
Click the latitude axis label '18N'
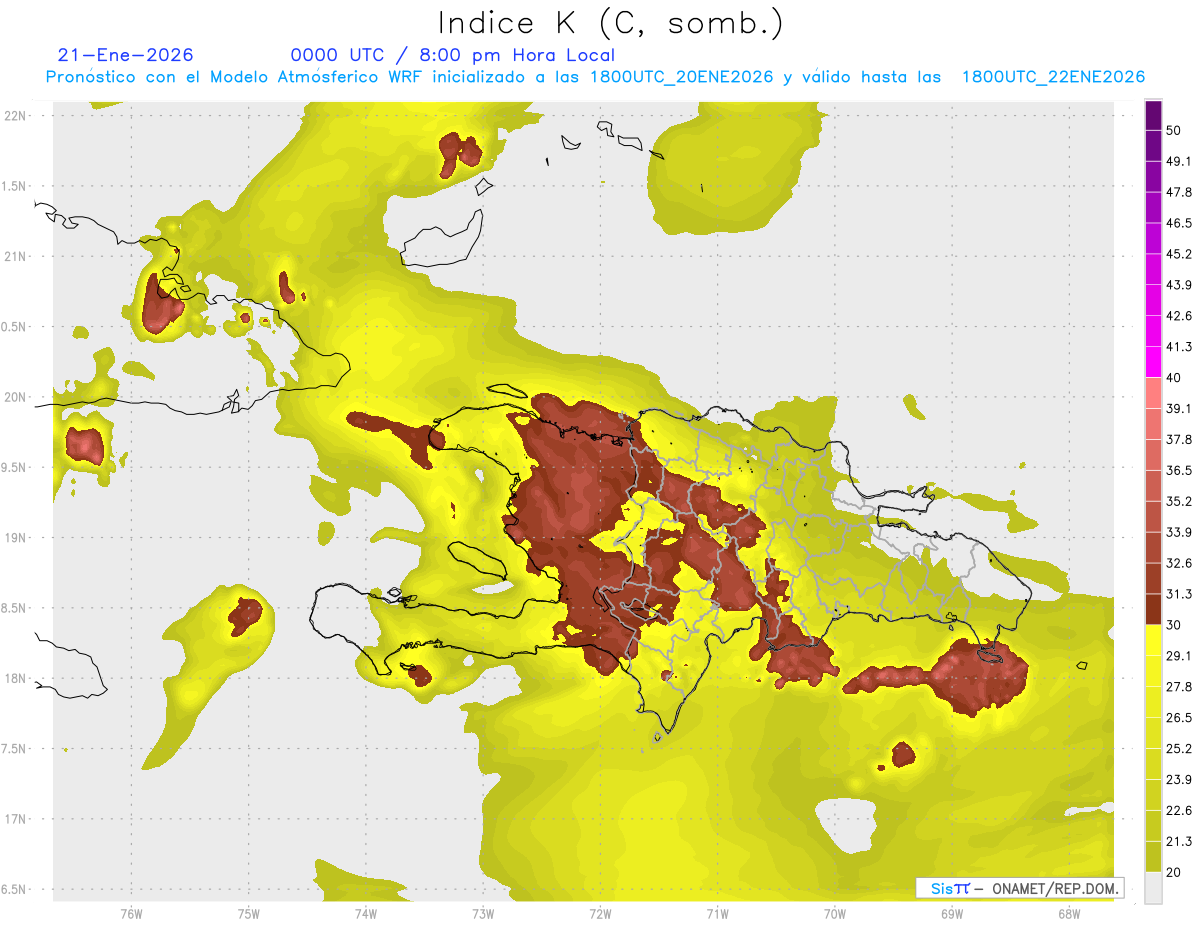click(16, 679)
